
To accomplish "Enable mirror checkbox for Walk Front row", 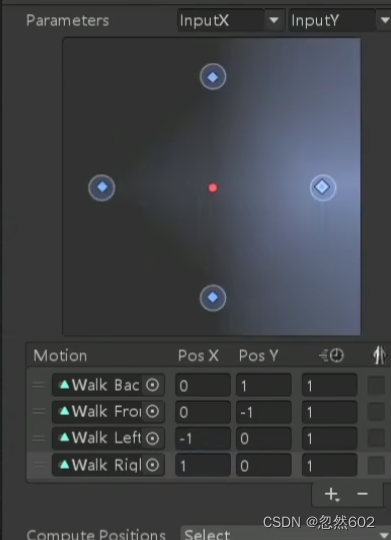I will 376,412.
